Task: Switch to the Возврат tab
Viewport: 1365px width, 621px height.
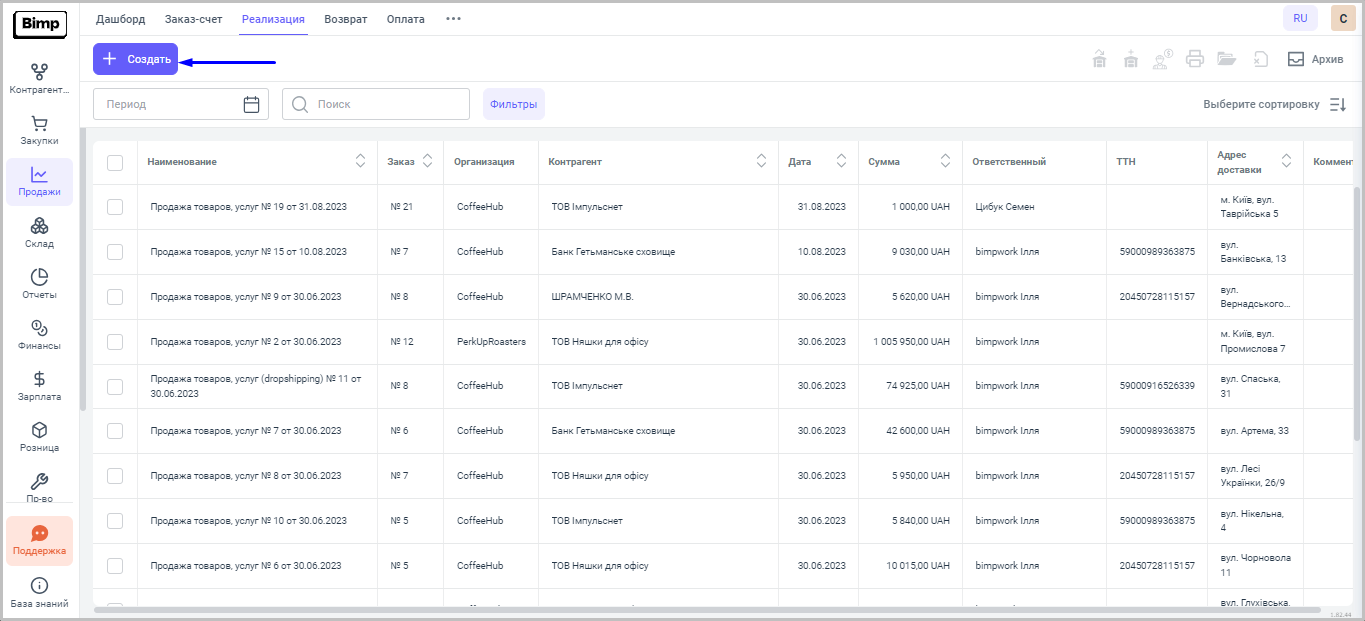Action: [346, 19]
